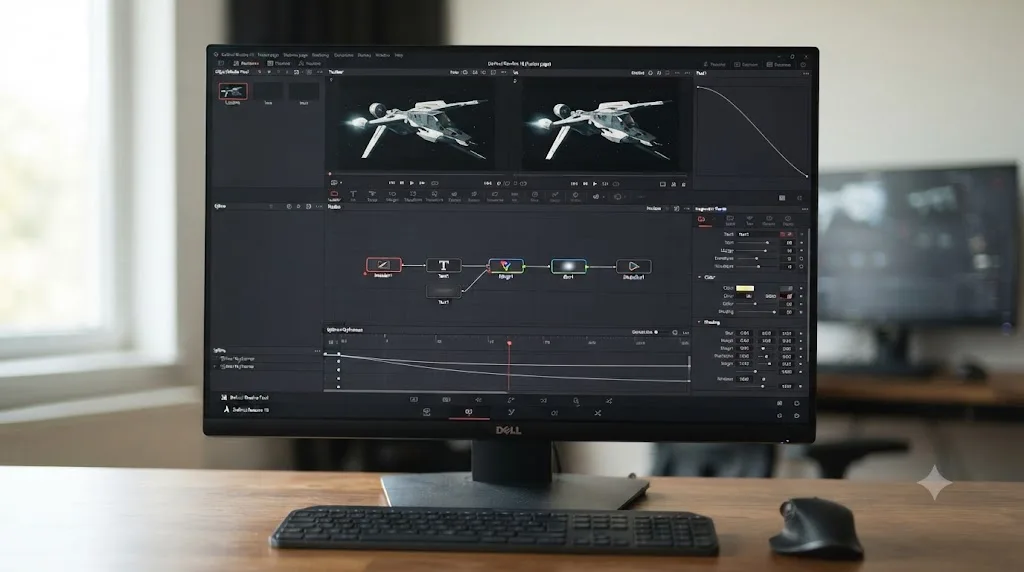Toggle the switch dot beside Generation in spline editor
This screenshot has height=572, width=1024.
(x=656, y=332)
